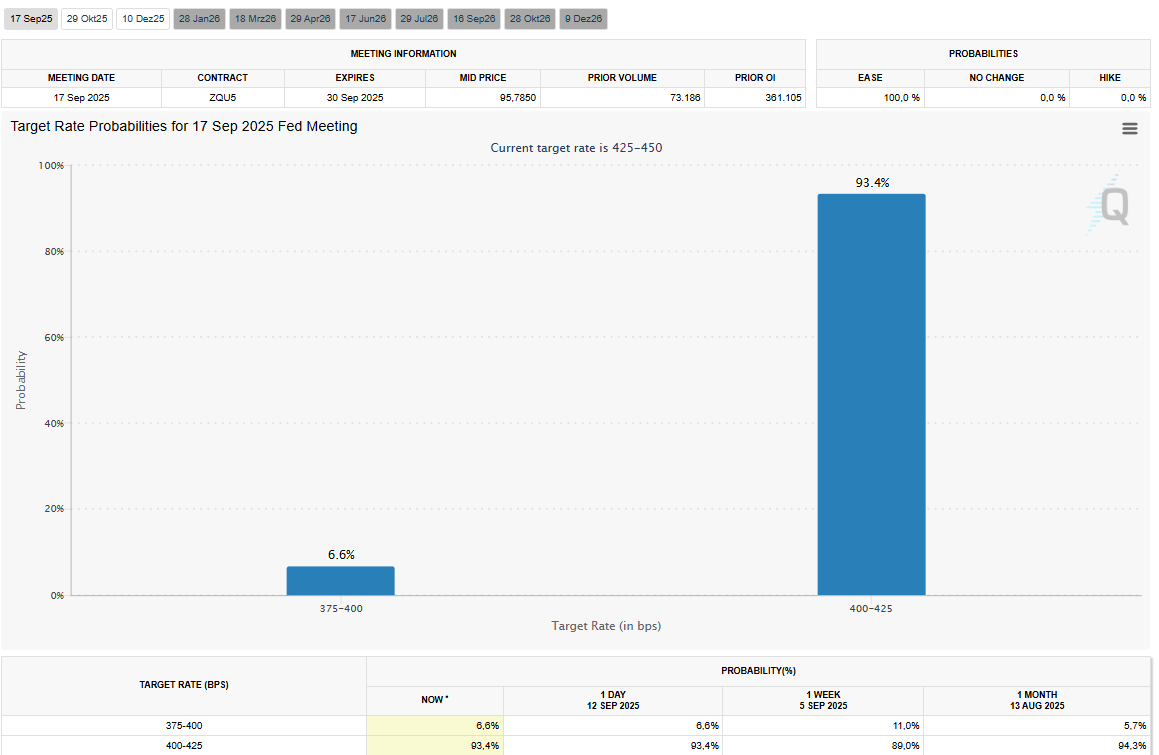Click the 93.4% bar for 400-425
This screenshot has height=755, width=1159.
[x=871, y=394]
